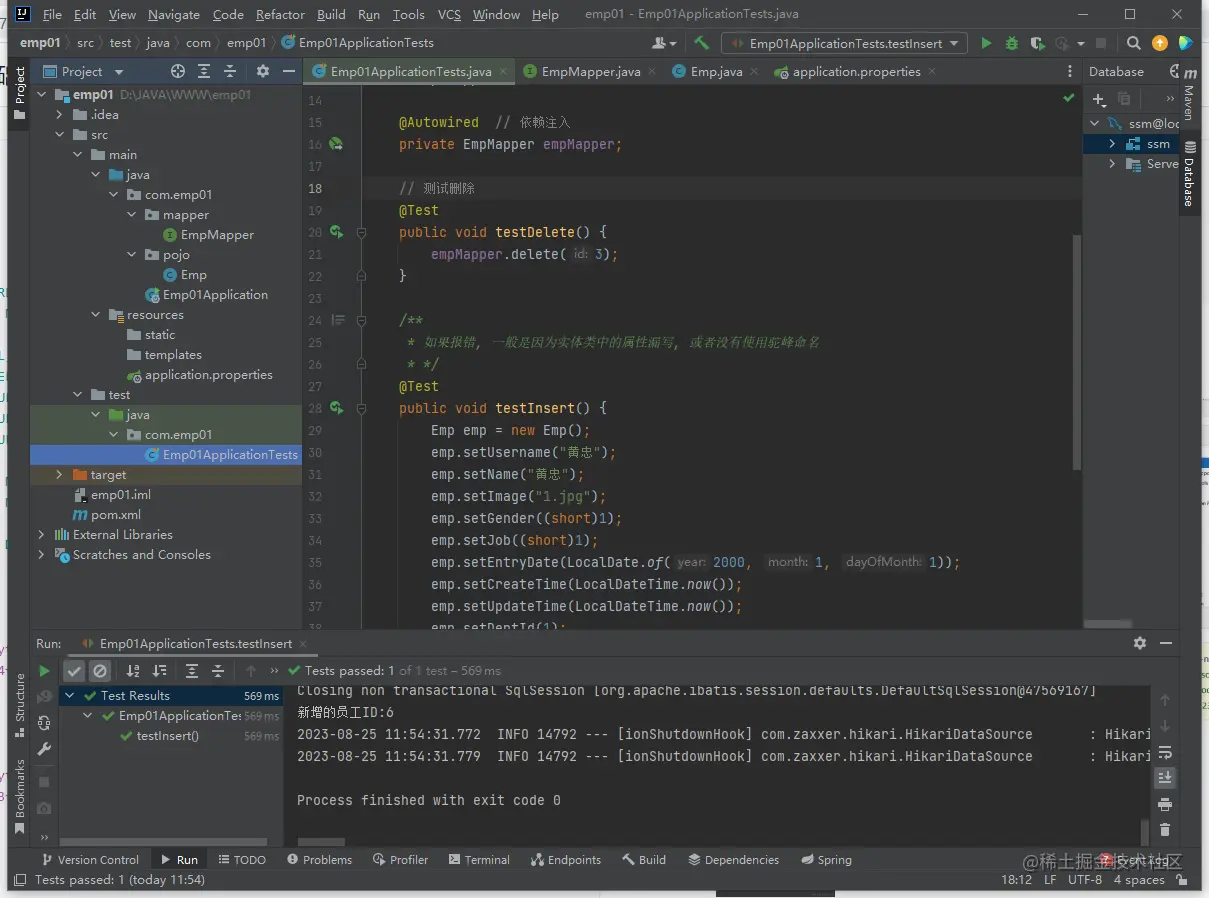Toggle scroll to end in console
Screen dimensions: 1209x898
pyautogui.click(x=1164, y=777)
